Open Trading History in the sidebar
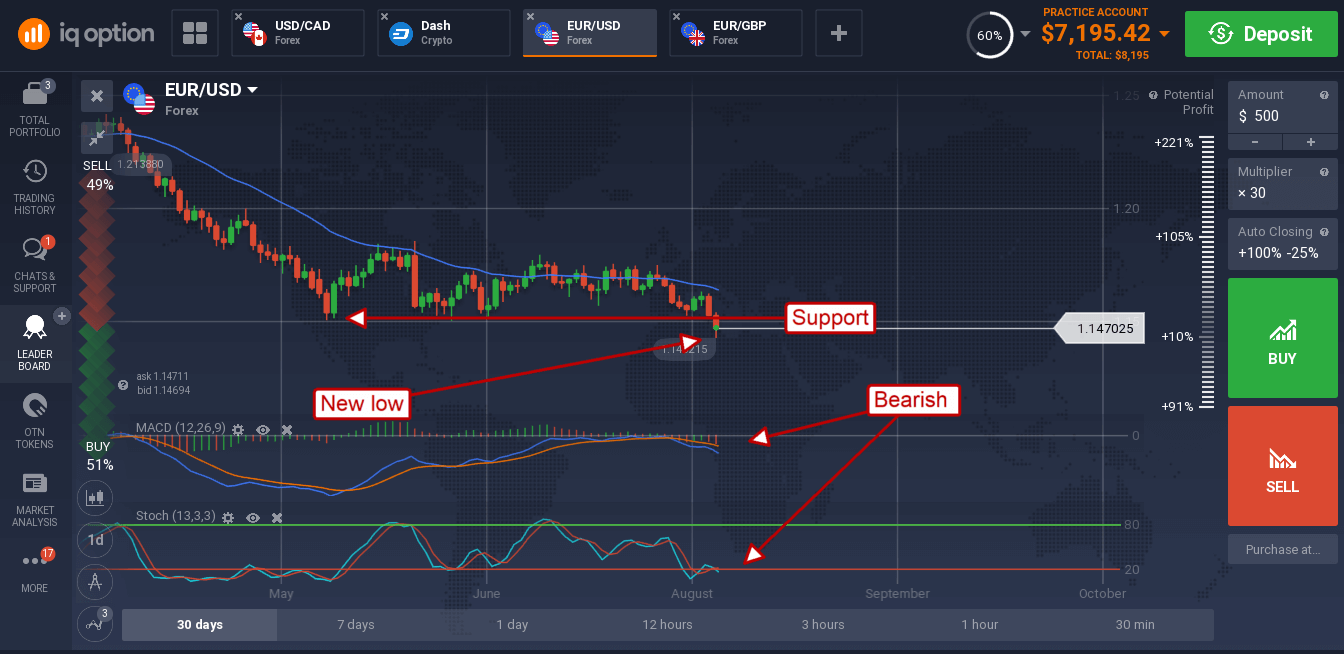This screenshot has height=654, width=1344. point(34,187)
